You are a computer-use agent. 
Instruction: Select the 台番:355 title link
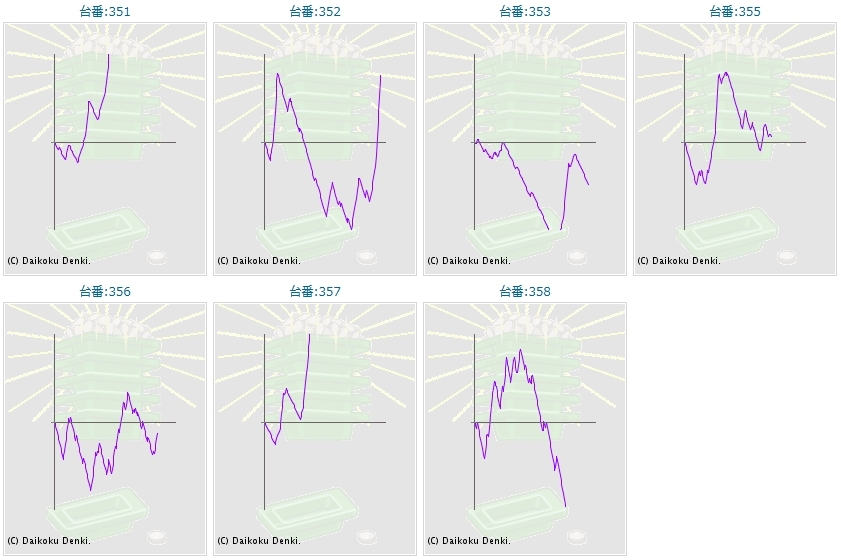[735, 12]
